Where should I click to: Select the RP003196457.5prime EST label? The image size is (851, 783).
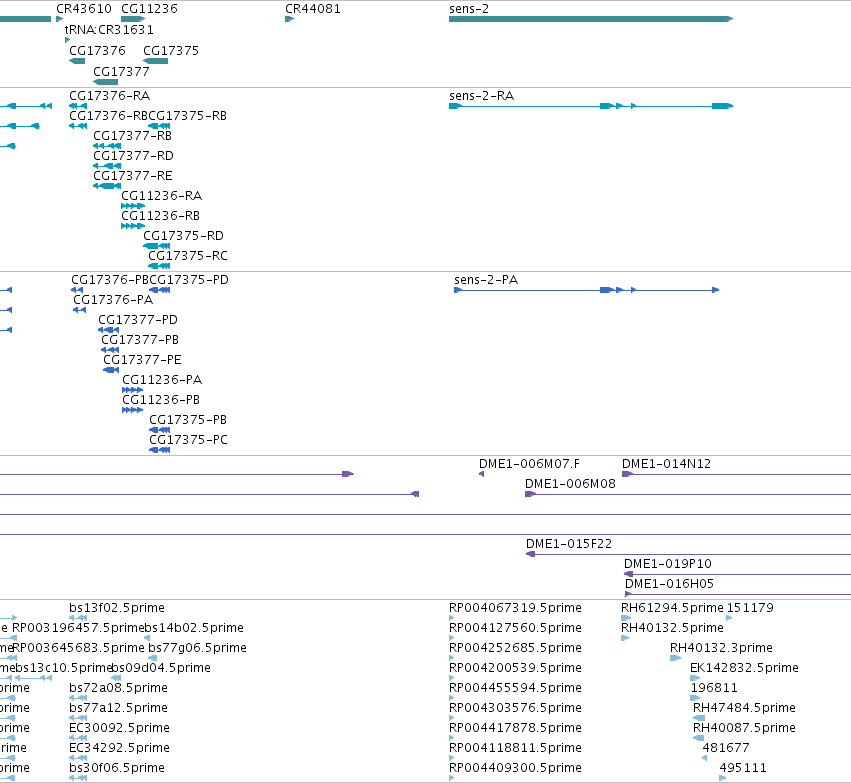(x=78, y=628)
